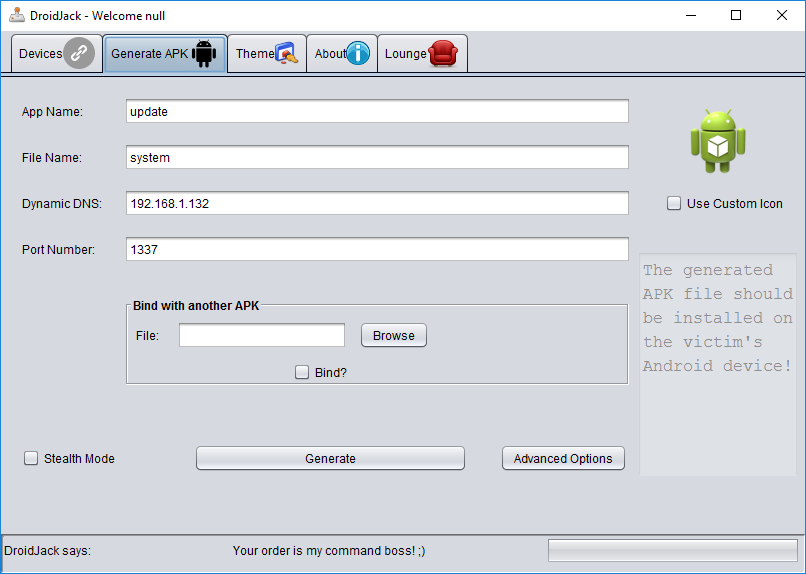Enable the Use Custom Icon checkbox
This screenshot has height=574, width=806.
tap(673, 203)
